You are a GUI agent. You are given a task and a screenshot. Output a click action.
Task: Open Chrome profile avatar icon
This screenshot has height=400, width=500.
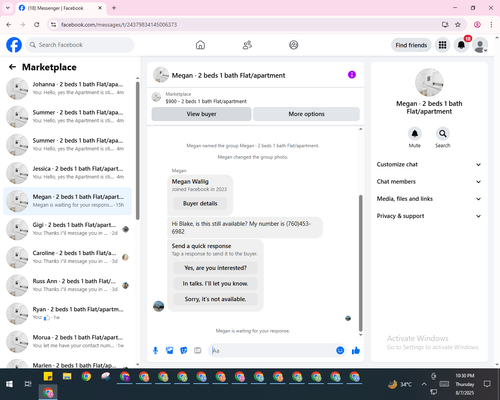tap(477, 25)
